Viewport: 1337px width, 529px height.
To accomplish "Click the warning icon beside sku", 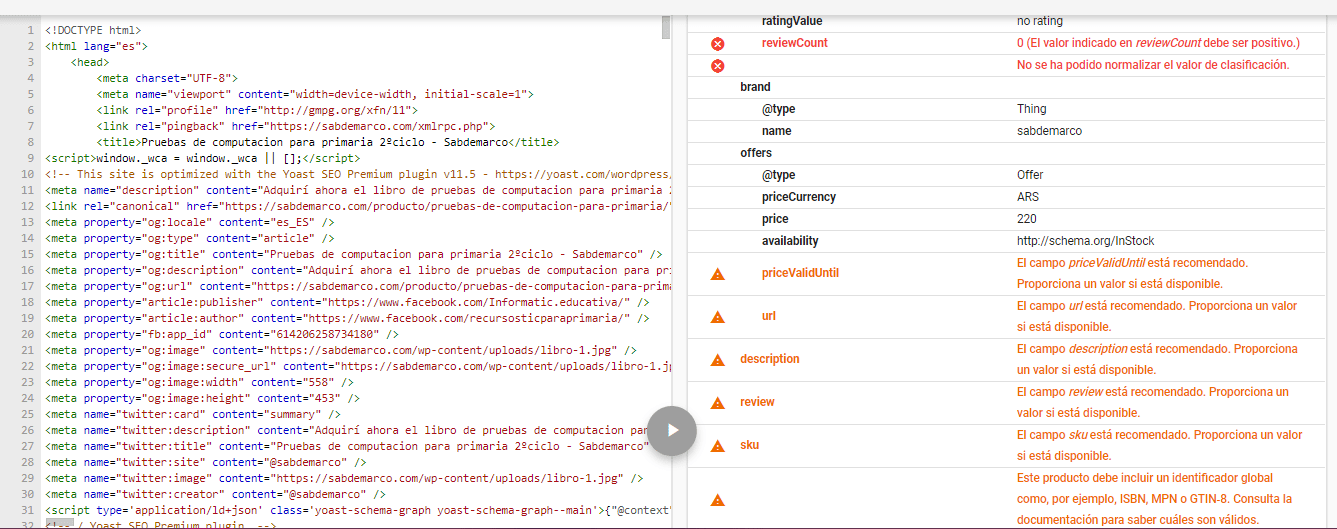I will [717, 445].
